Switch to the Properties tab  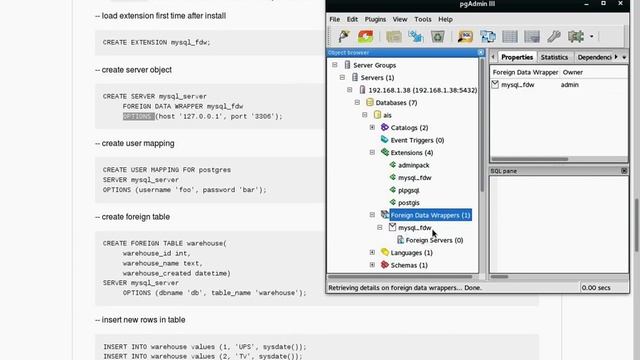pos(517,57)
